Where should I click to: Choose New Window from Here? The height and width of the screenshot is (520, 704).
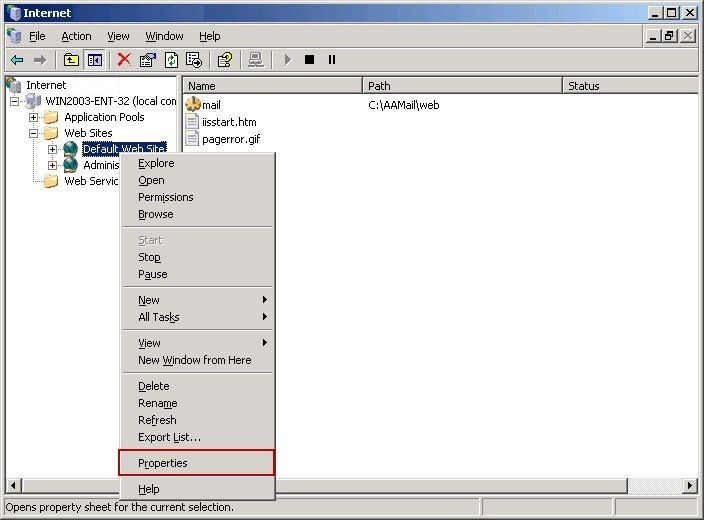(x=198, y=360)
